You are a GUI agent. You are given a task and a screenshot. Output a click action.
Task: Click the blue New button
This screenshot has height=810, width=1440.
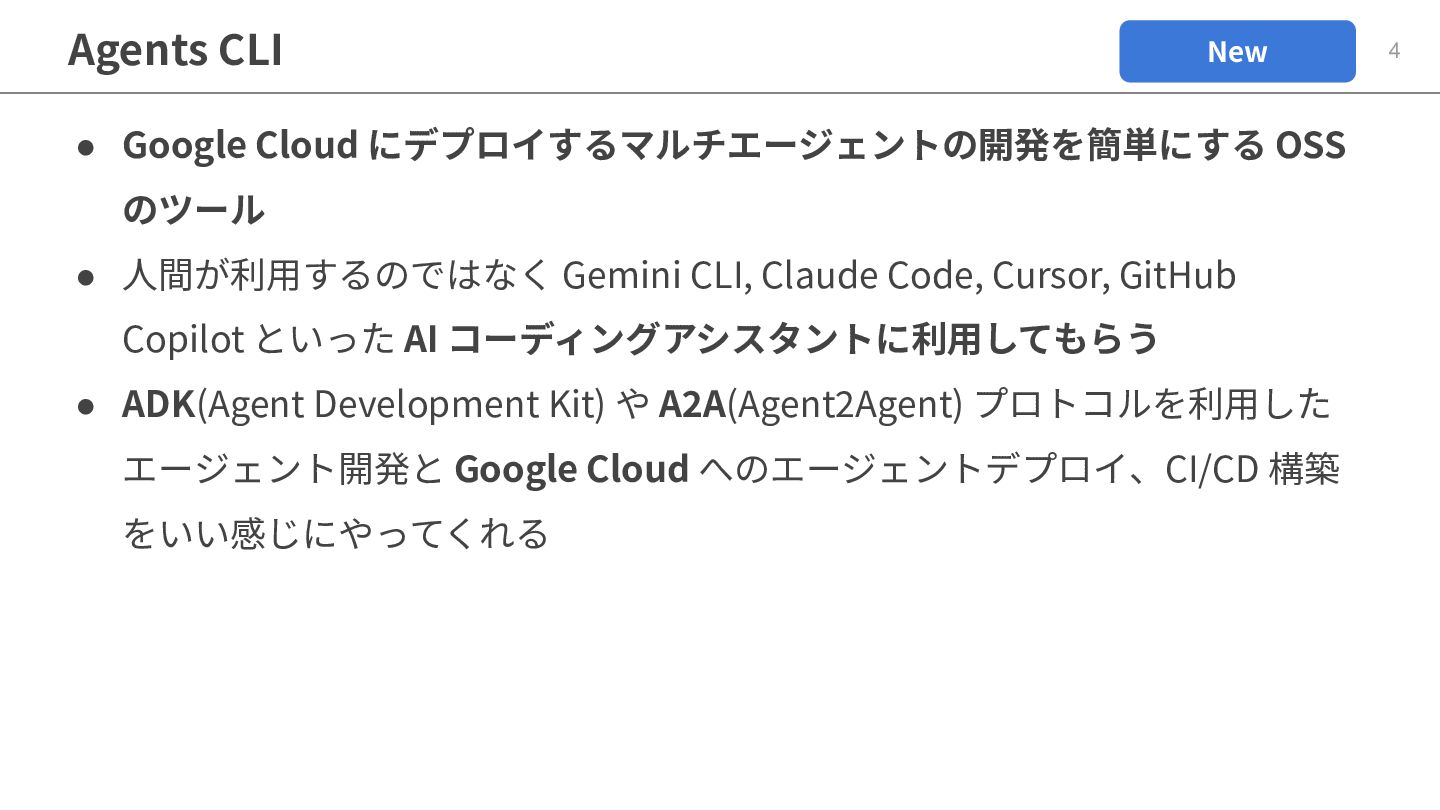pyautogui.click(x=1237, y=51)
